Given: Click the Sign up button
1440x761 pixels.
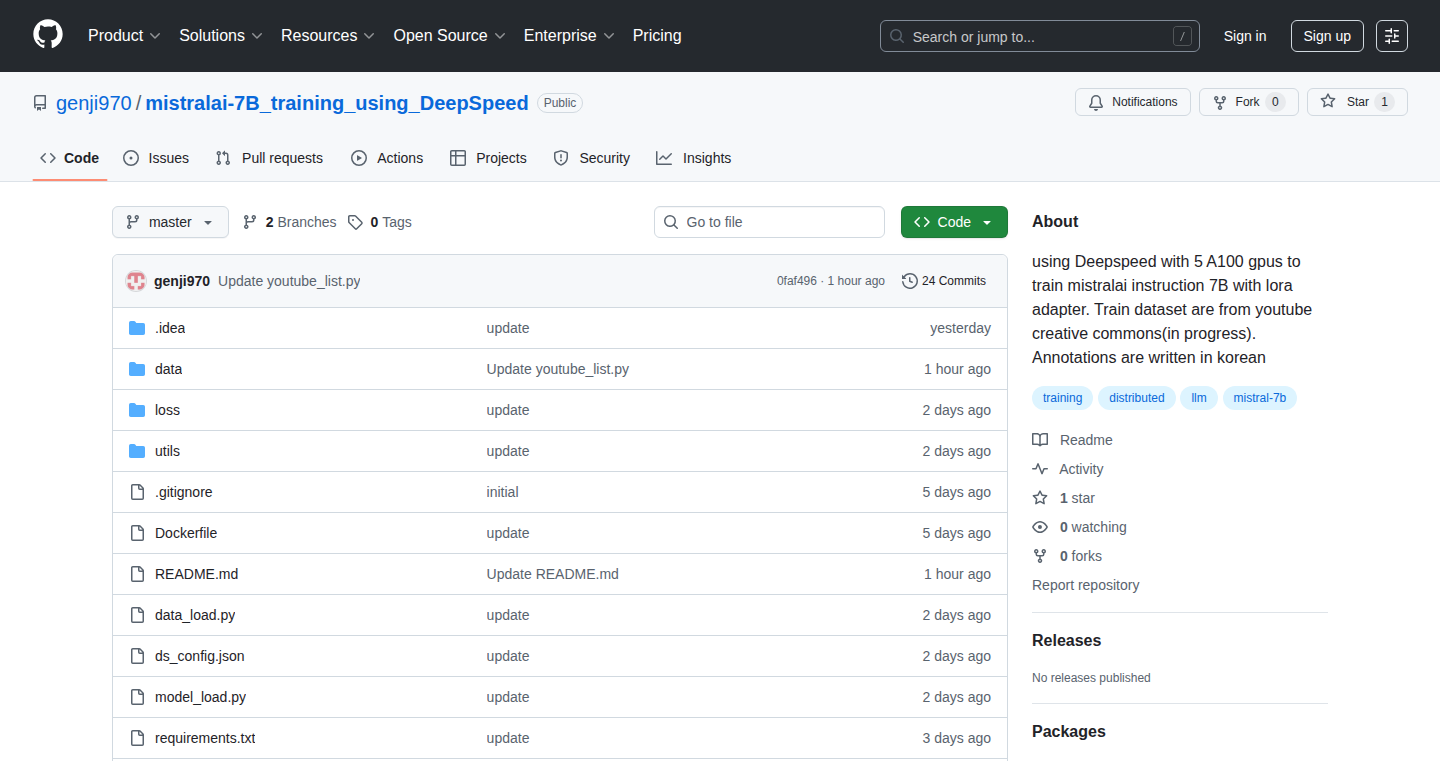Looking at the screenshot, I should coord(1327,36).
